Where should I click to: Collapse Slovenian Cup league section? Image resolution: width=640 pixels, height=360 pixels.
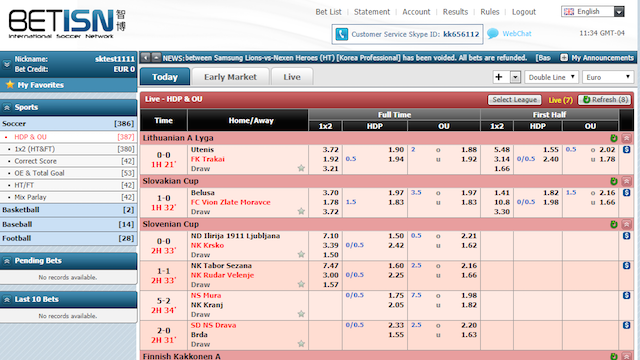(x=627, y=224)
